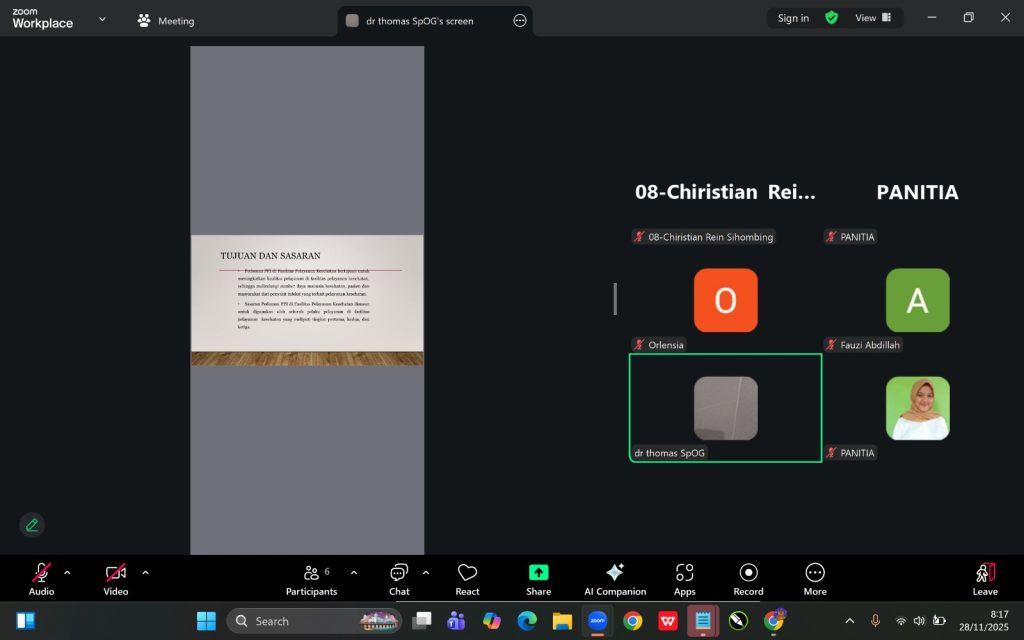Expand video settings caret beside Video
This screenshot has height=640, width=1024.
145,573
